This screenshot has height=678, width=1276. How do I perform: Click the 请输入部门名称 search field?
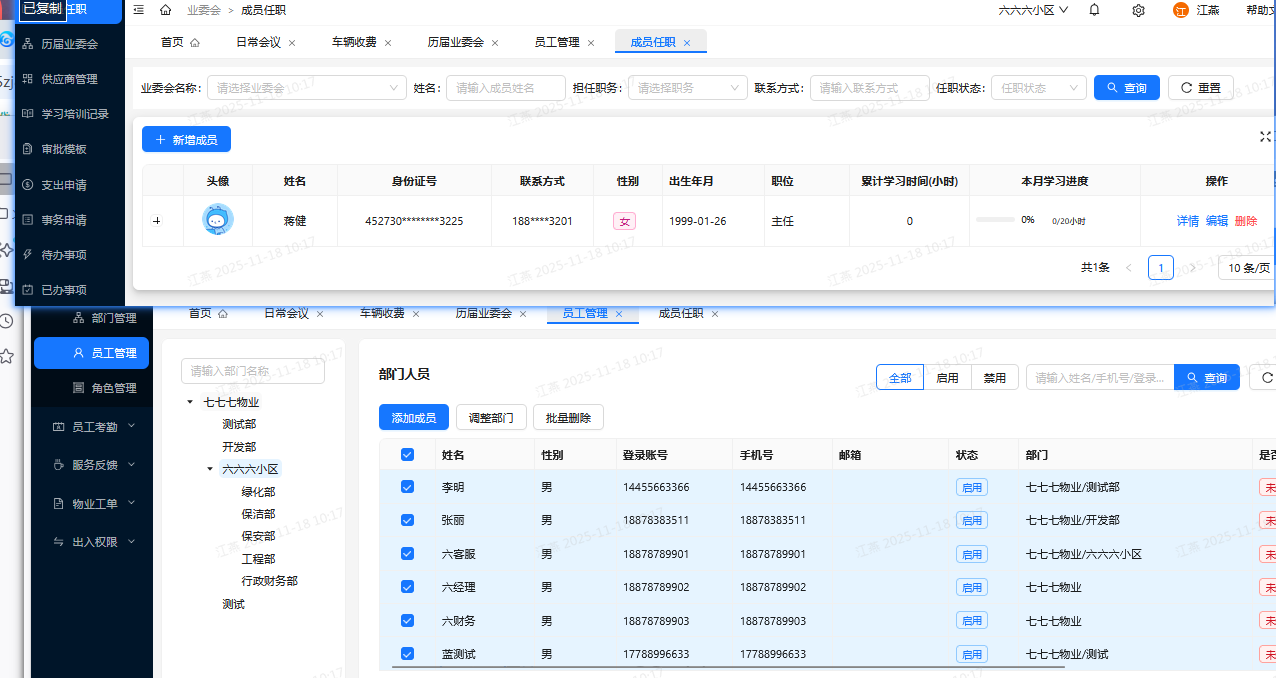252,371
